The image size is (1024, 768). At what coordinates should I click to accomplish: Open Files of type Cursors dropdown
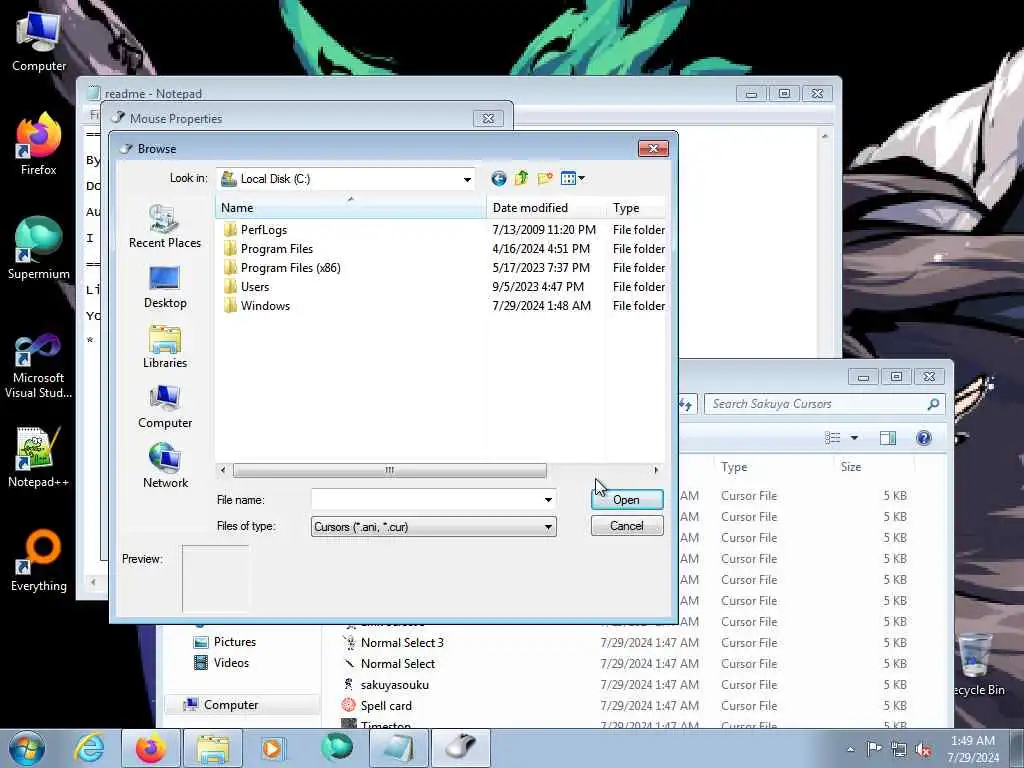pos(434,526)
